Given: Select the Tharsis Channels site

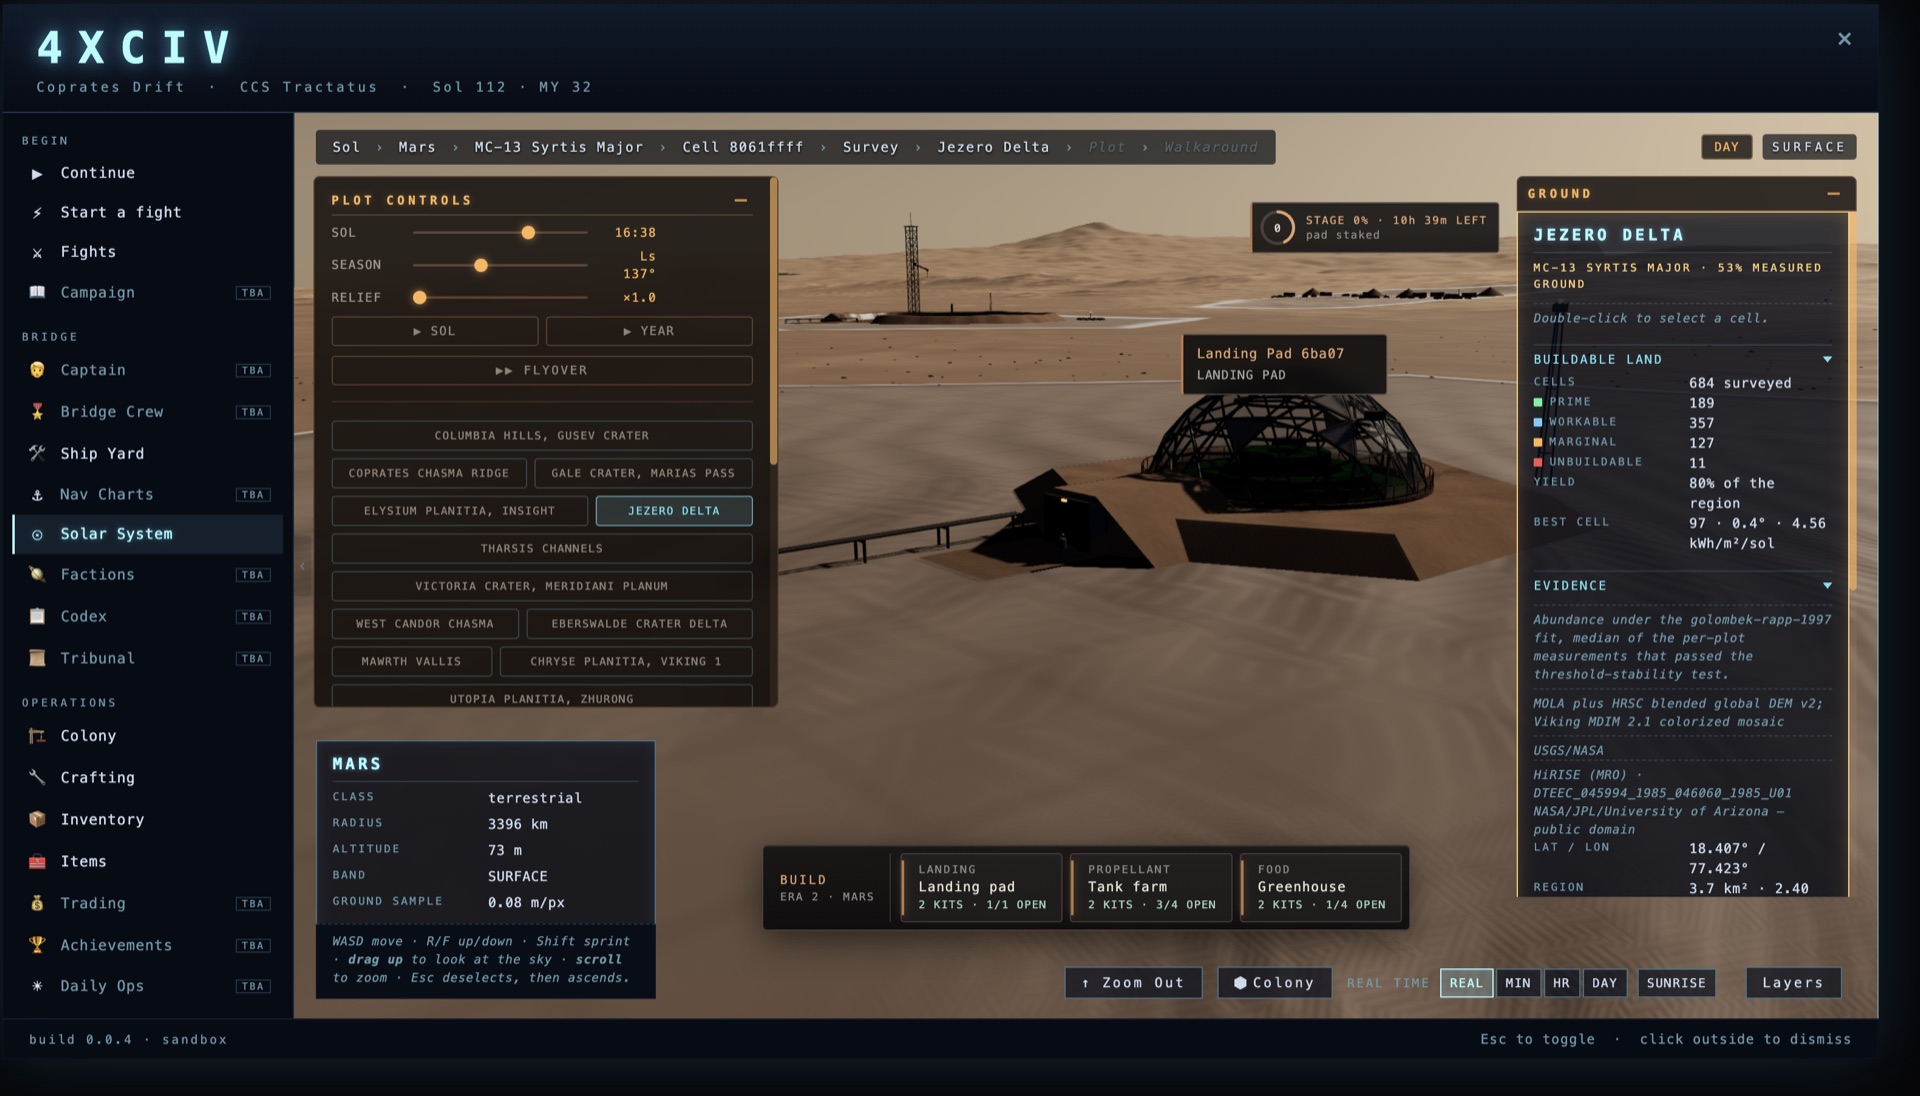Looking at the screenshot, I should coord(542,548).
